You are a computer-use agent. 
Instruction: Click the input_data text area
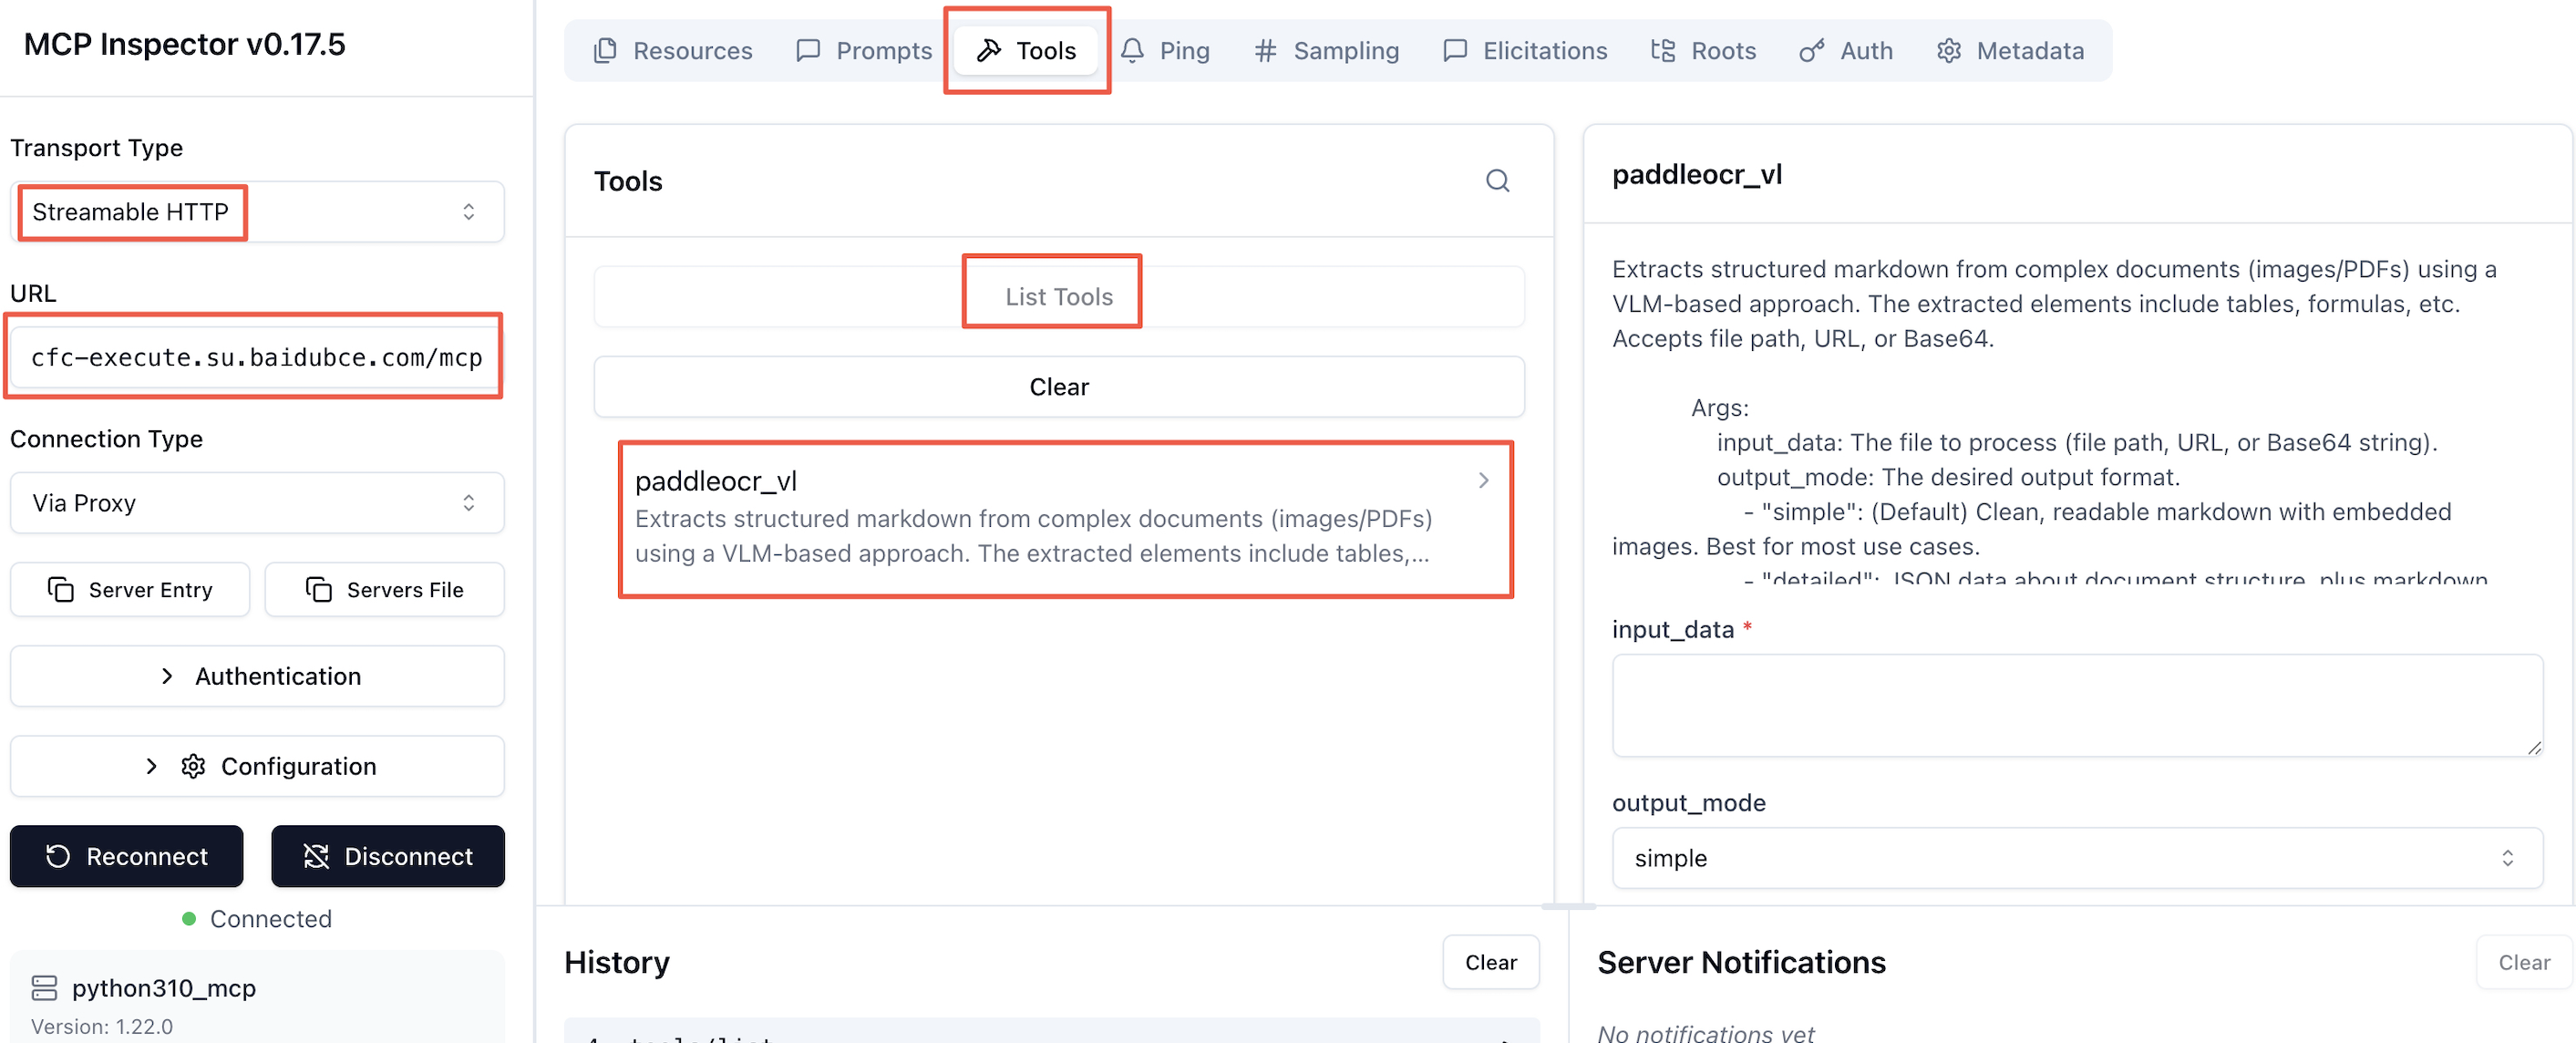tap(2076, 705)
